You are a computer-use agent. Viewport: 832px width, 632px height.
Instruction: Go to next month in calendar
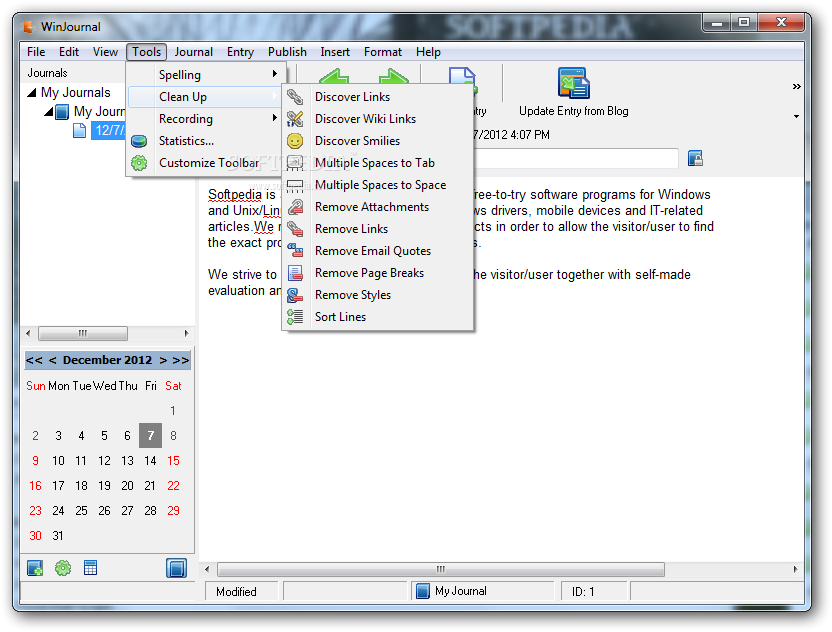coord(163,360)
